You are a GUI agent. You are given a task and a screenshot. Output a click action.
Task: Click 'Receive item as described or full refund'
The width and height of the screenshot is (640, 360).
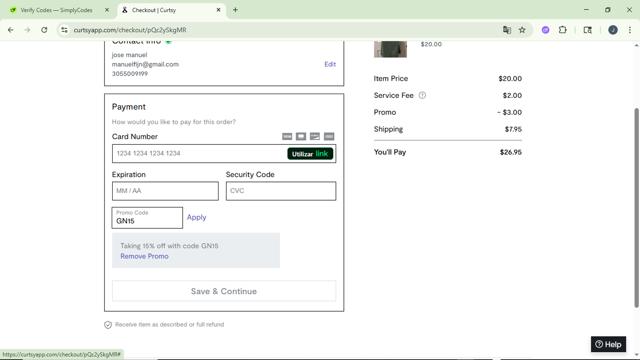point(169,324)
